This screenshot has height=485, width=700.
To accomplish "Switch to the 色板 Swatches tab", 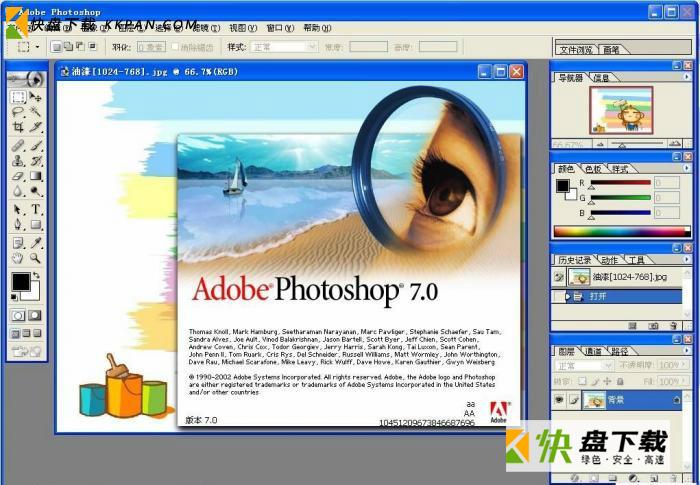I will pyautogui.click(x=593, y=169).
